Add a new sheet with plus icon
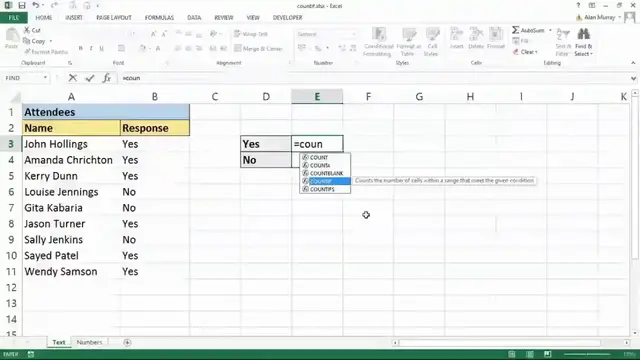 coord(127,342)
